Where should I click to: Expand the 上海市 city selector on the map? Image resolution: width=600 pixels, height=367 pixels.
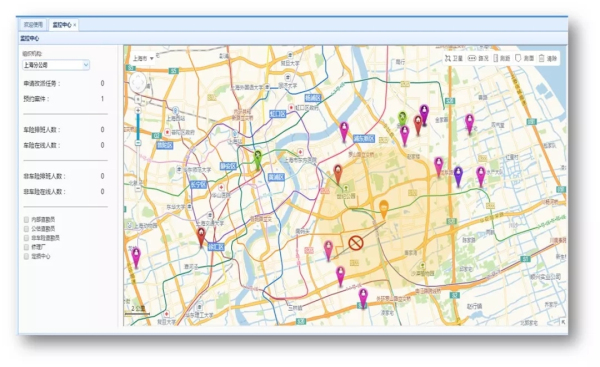[x=143, y=59]
